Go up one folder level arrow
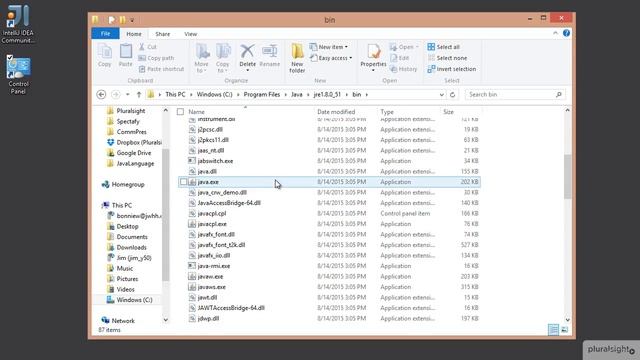The width and height of the screenshot is (640, 360). click(139, 94)
